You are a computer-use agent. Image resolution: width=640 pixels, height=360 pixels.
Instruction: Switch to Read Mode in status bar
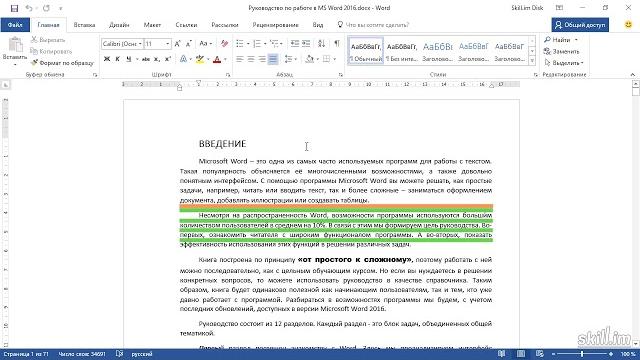click(x=502, y=354)
